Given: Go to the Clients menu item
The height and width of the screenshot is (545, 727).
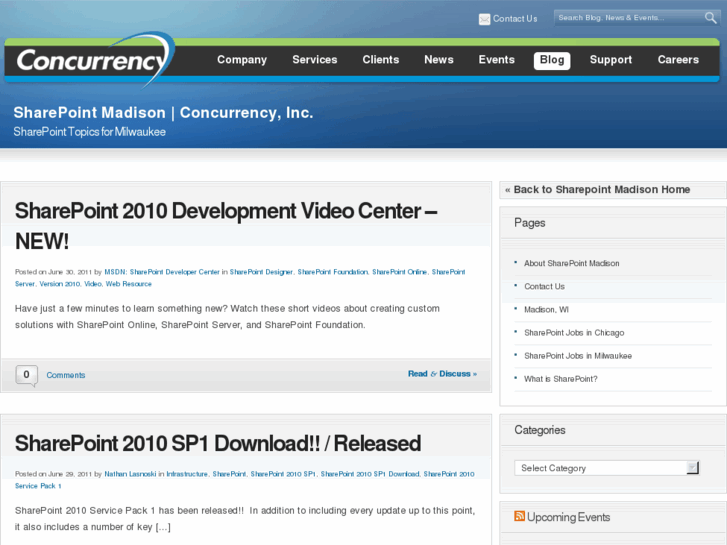Looking at the screenshot, I should pos(381,60).
